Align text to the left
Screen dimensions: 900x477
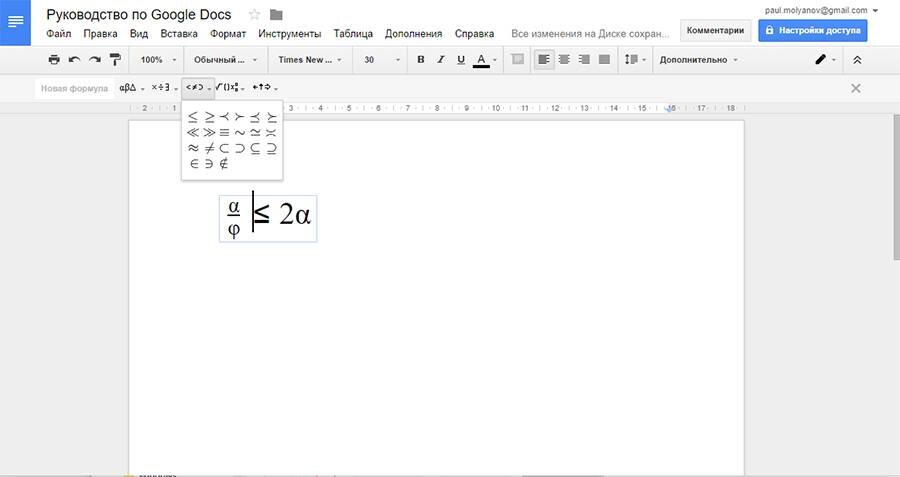(544, 59)
